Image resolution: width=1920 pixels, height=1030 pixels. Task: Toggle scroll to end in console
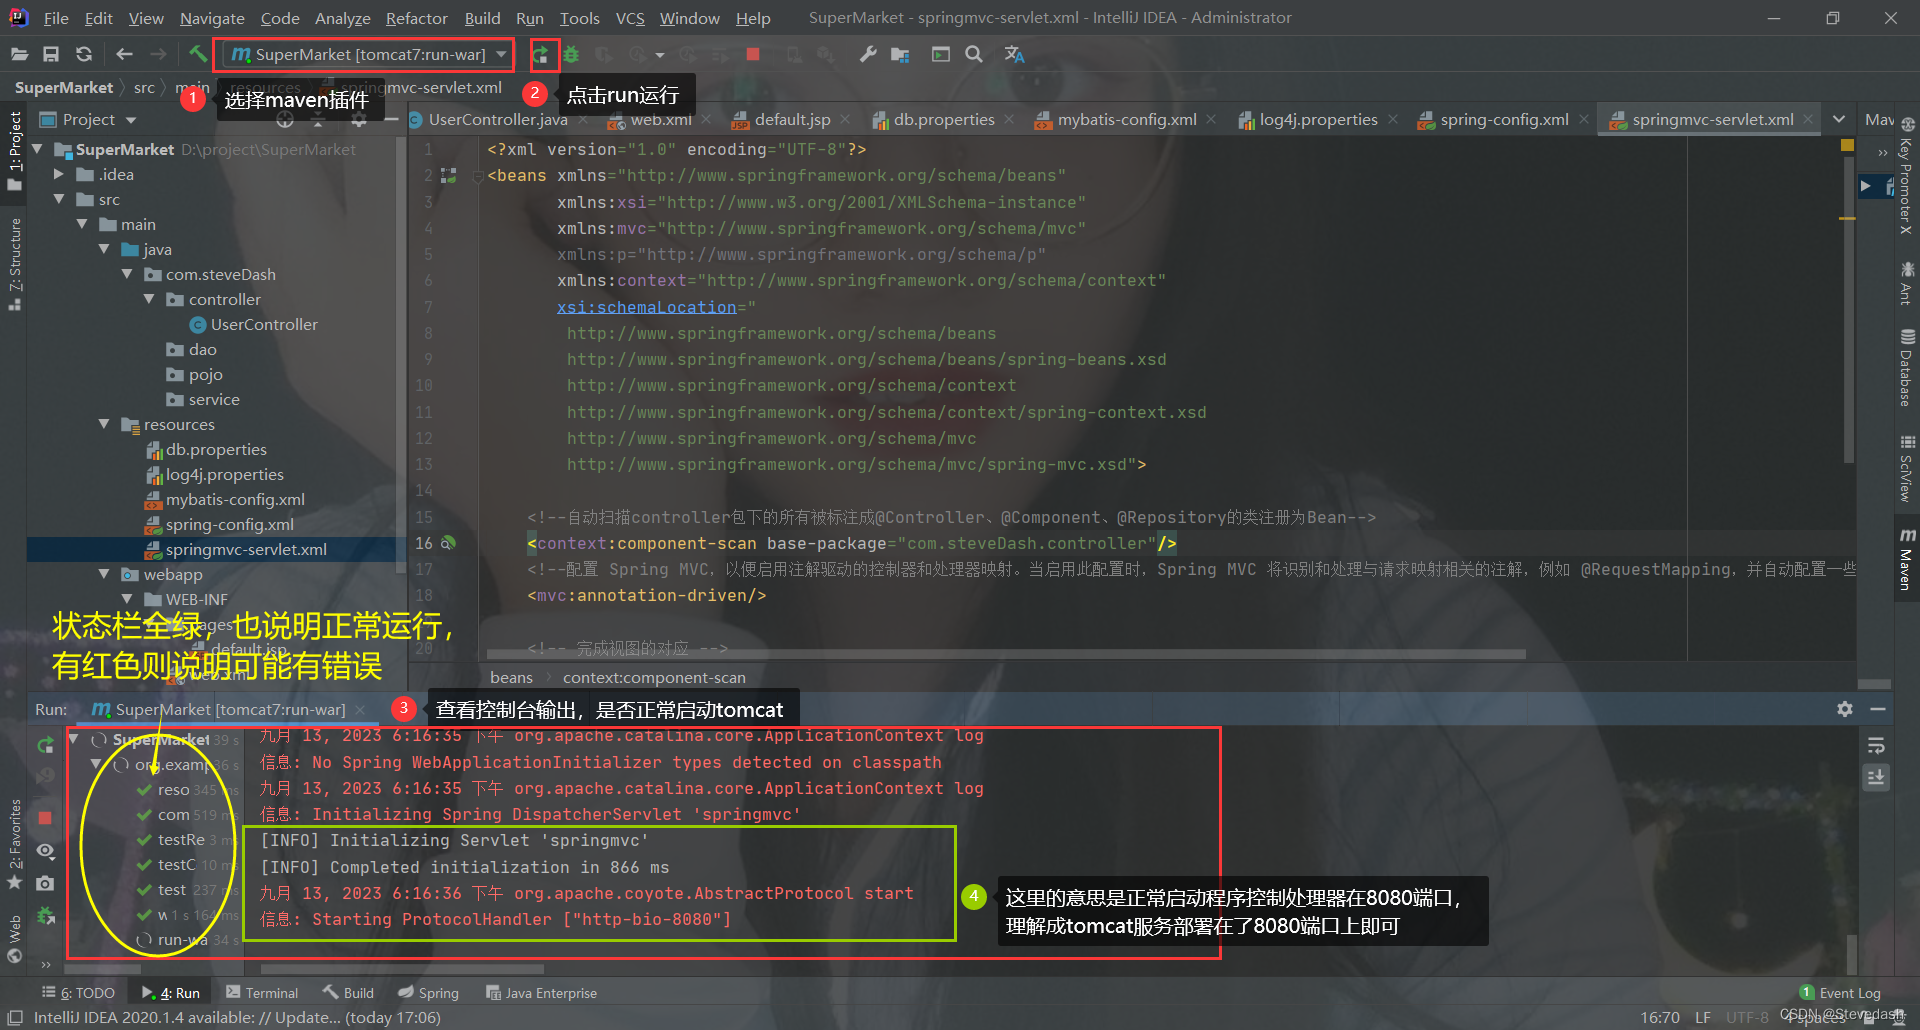(x=1876, y=777)
